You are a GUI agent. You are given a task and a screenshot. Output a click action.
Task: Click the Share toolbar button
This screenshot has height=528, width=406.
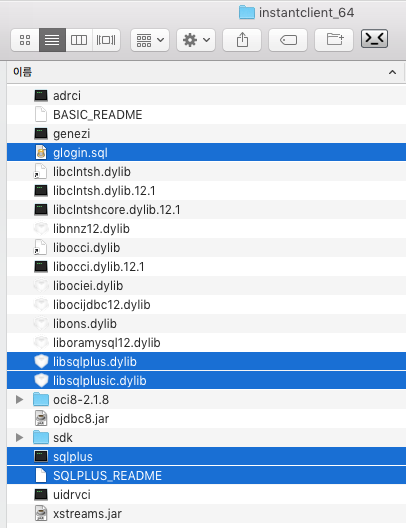pos(242,40)
